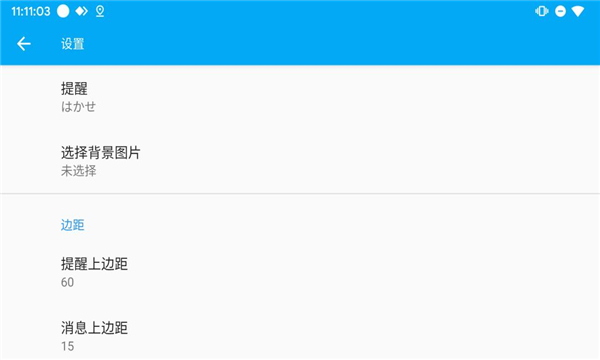Screen dimensions: 600x360
Task: Go back using the arrow icon
Action: (x=23, y=44)
